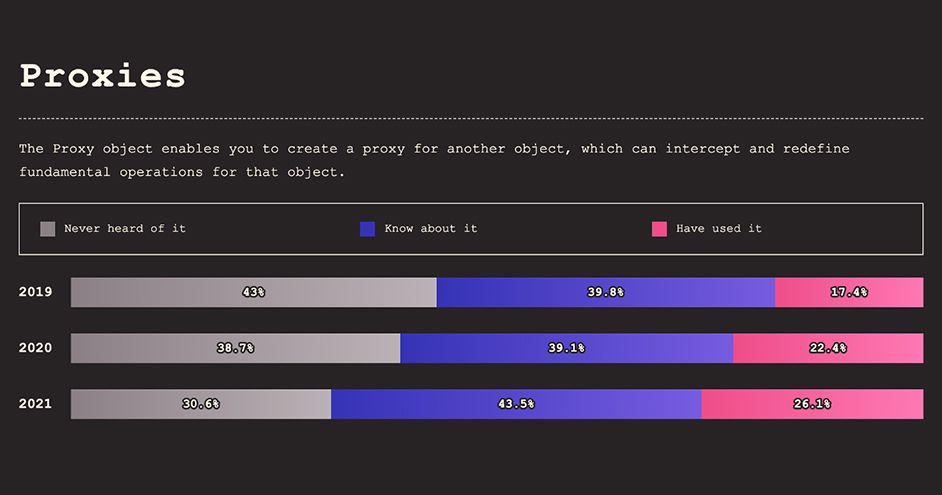
Task: Pick the 2021 pink 26.1% bar segment
Action: coord(811,404)
